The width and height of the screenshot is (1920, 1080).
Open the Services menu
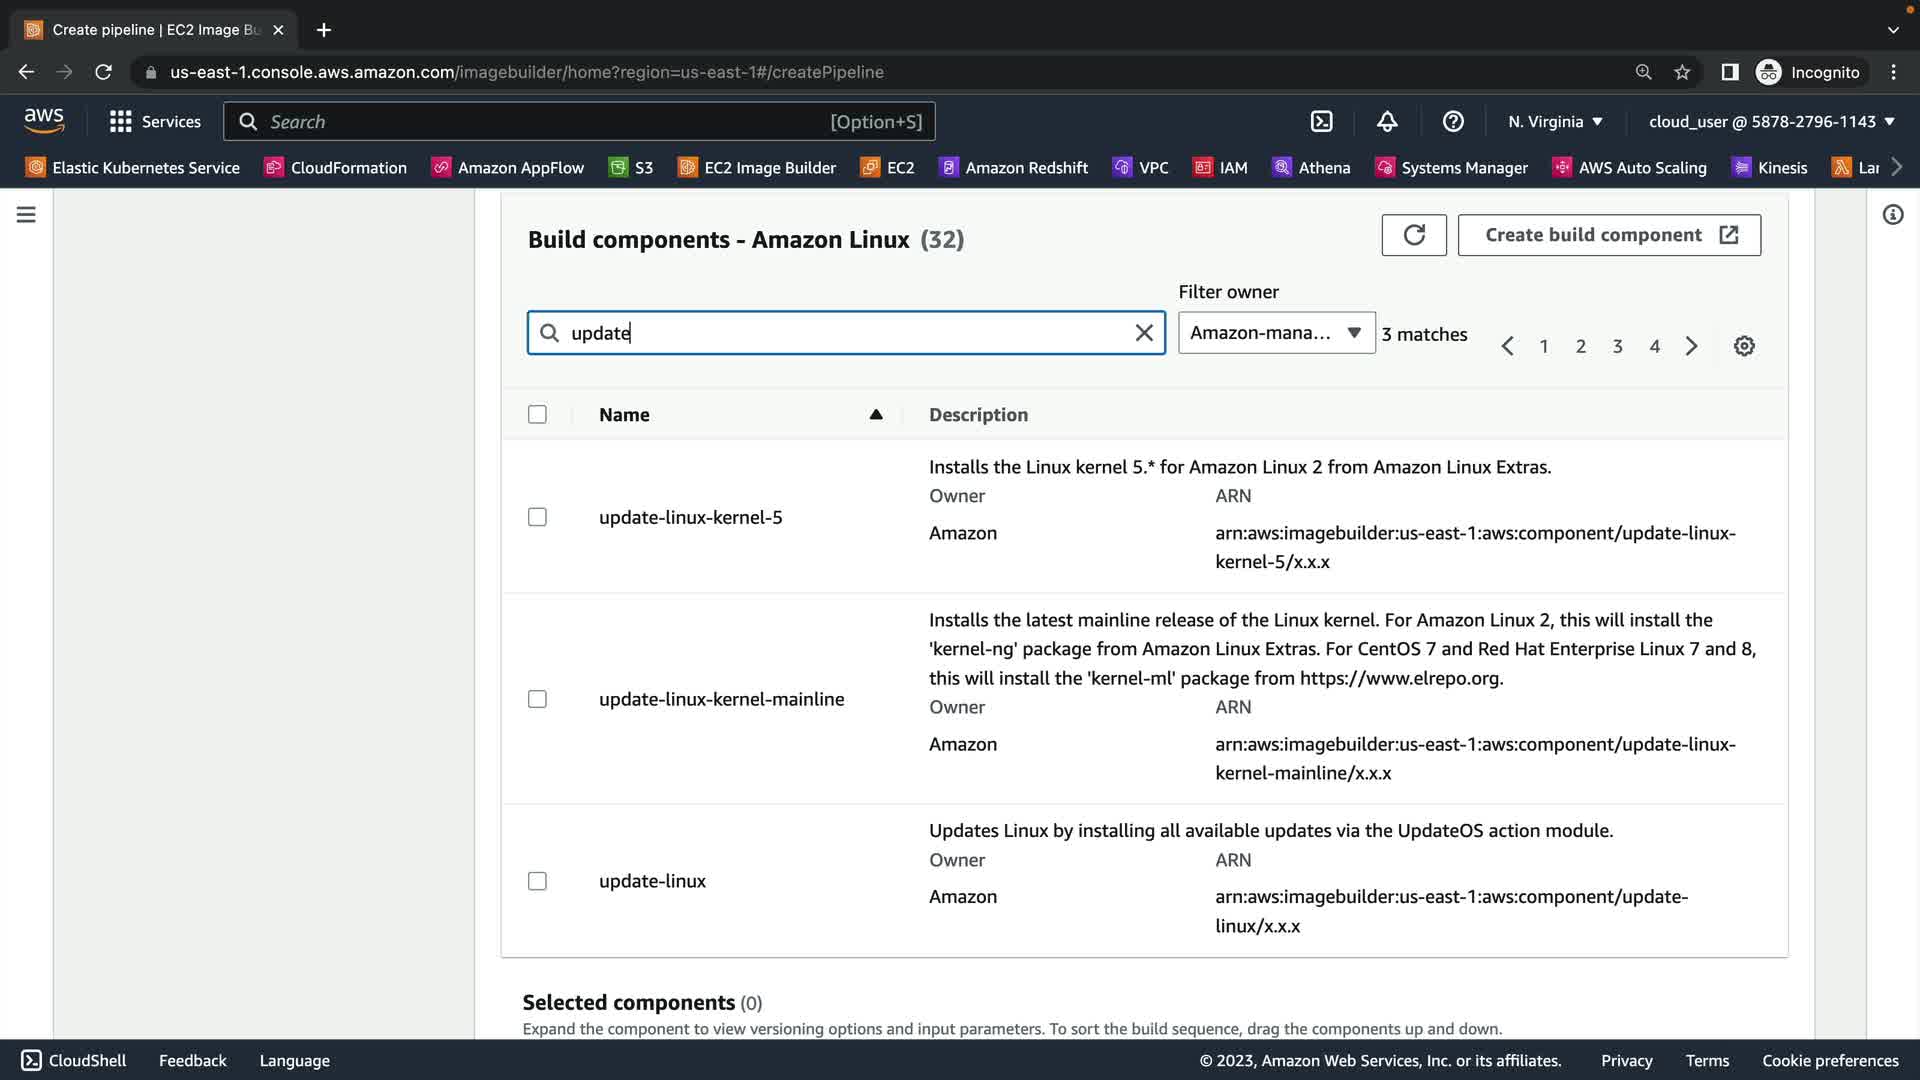click(155, 122)
